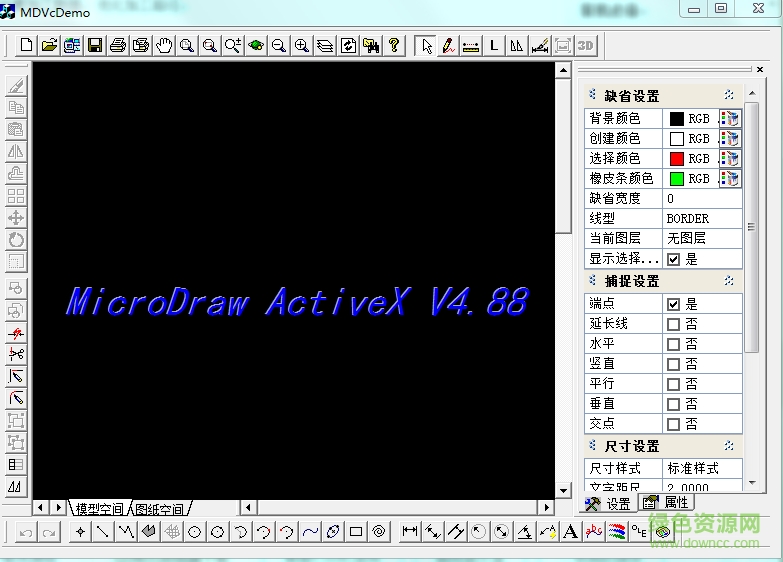Switch to the 设置 panel tab

pyautogui.click(x=608, y=504)
